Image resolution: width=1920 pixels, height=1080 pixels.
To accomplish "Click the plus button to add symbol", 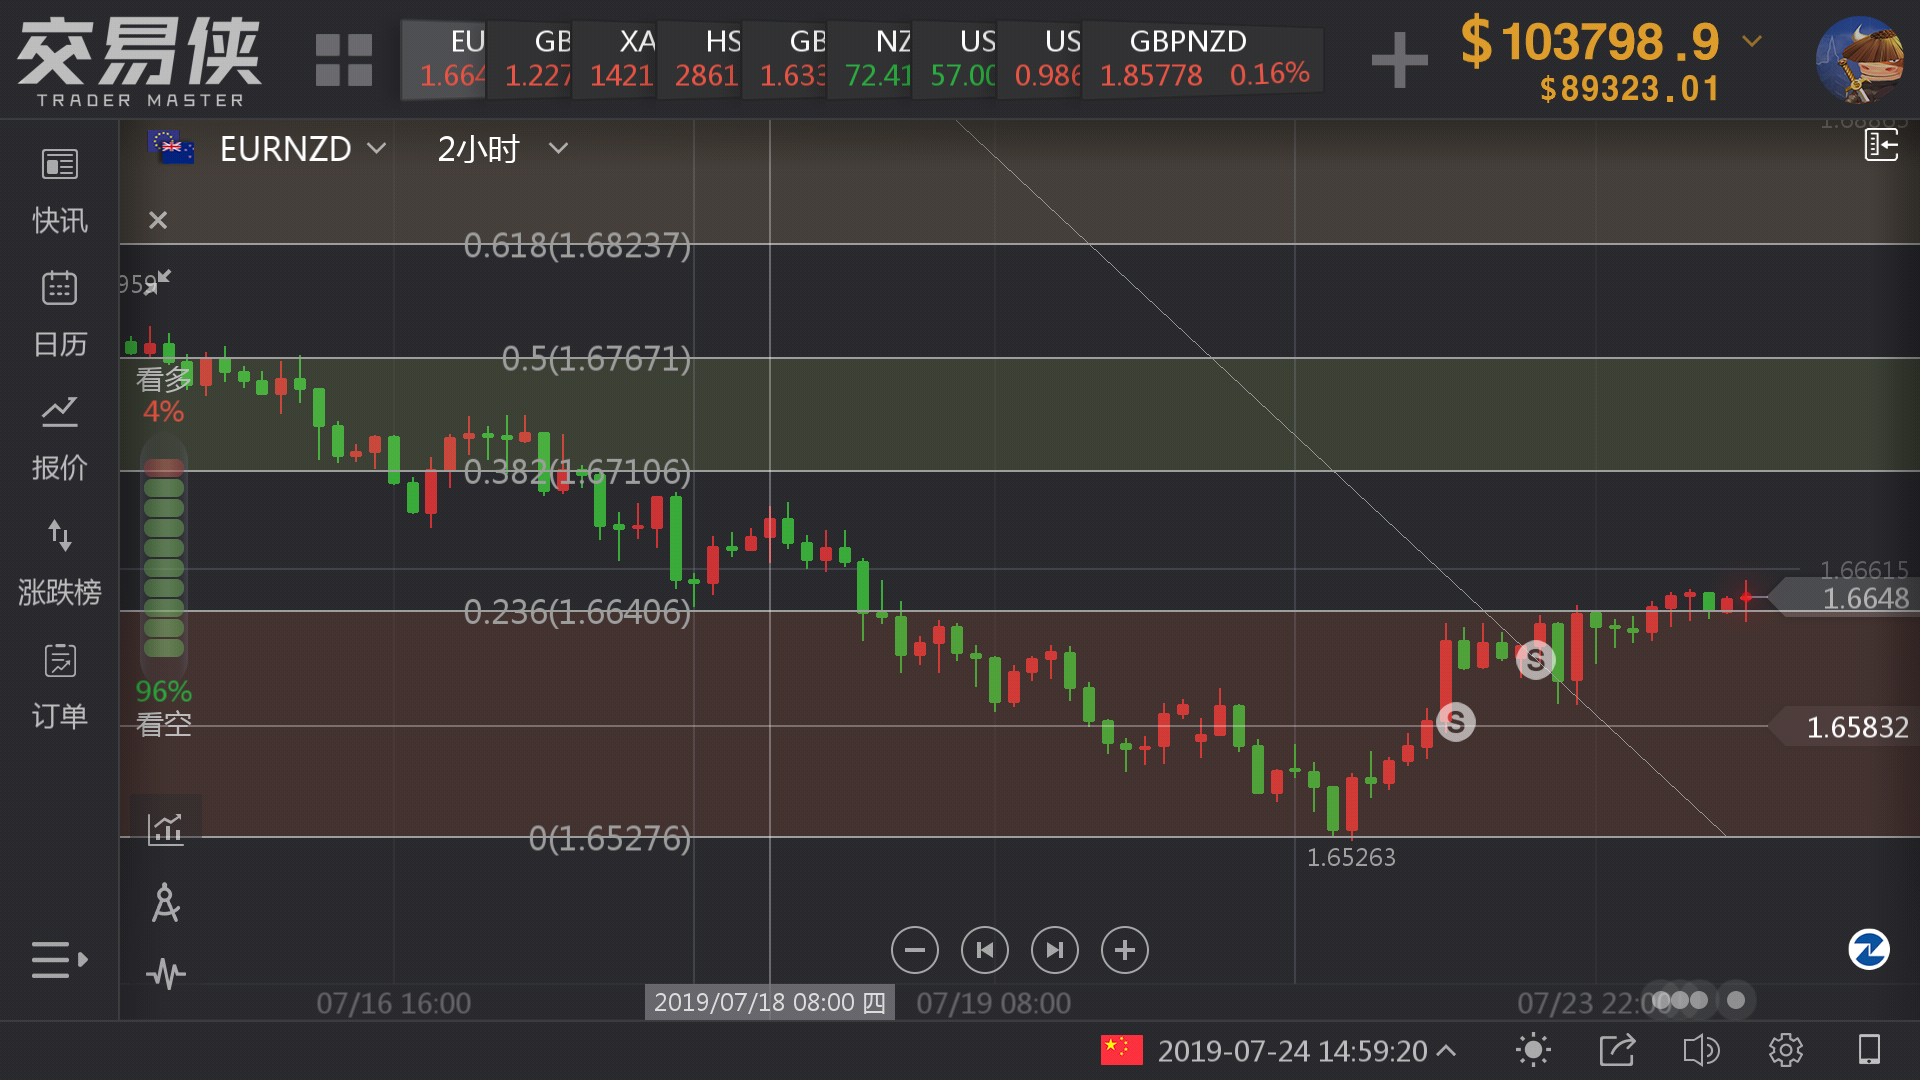I will (x=1399, y=60).
